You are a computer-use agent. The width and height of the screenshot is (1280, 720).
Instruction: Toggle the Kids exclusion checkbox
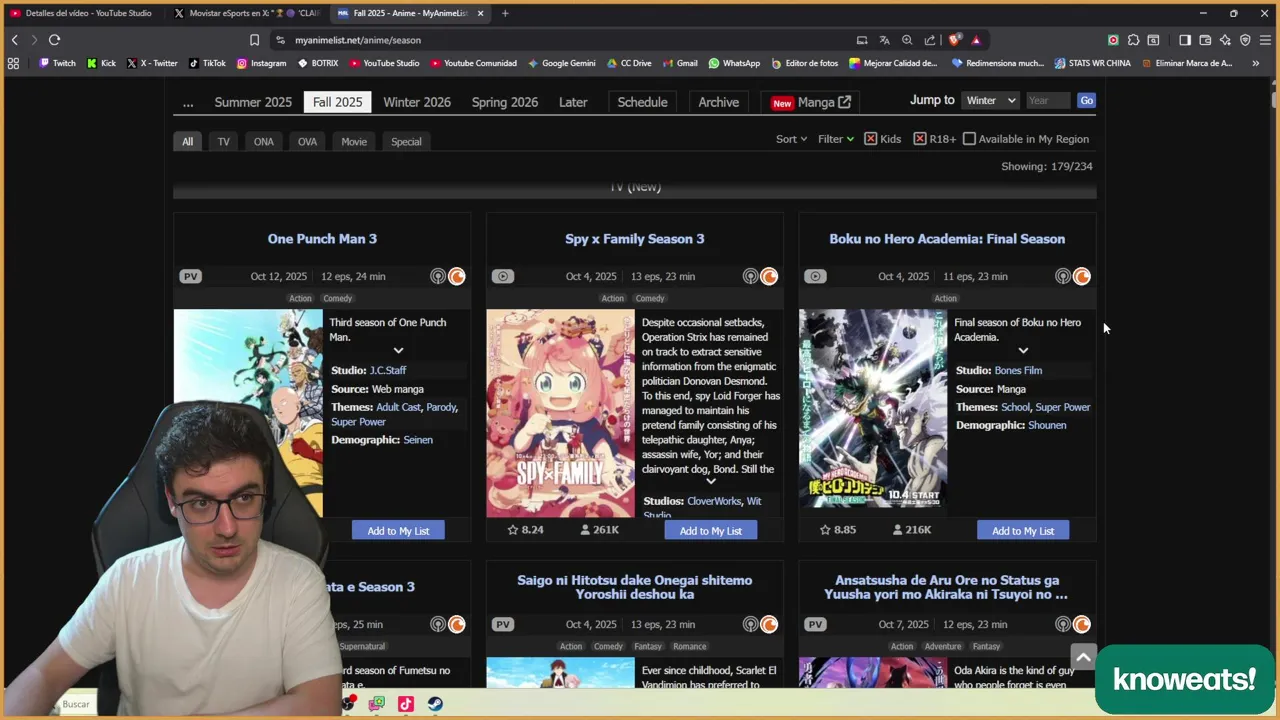870,139
